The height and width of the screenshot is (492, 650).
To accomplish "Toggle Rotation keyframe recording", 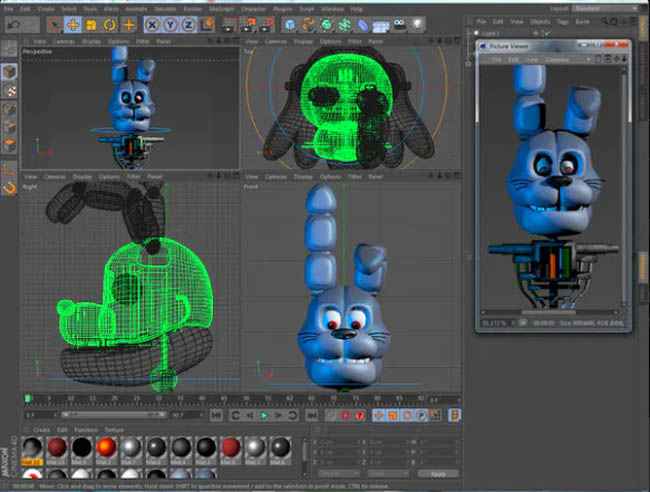I will tap(407, 415).
